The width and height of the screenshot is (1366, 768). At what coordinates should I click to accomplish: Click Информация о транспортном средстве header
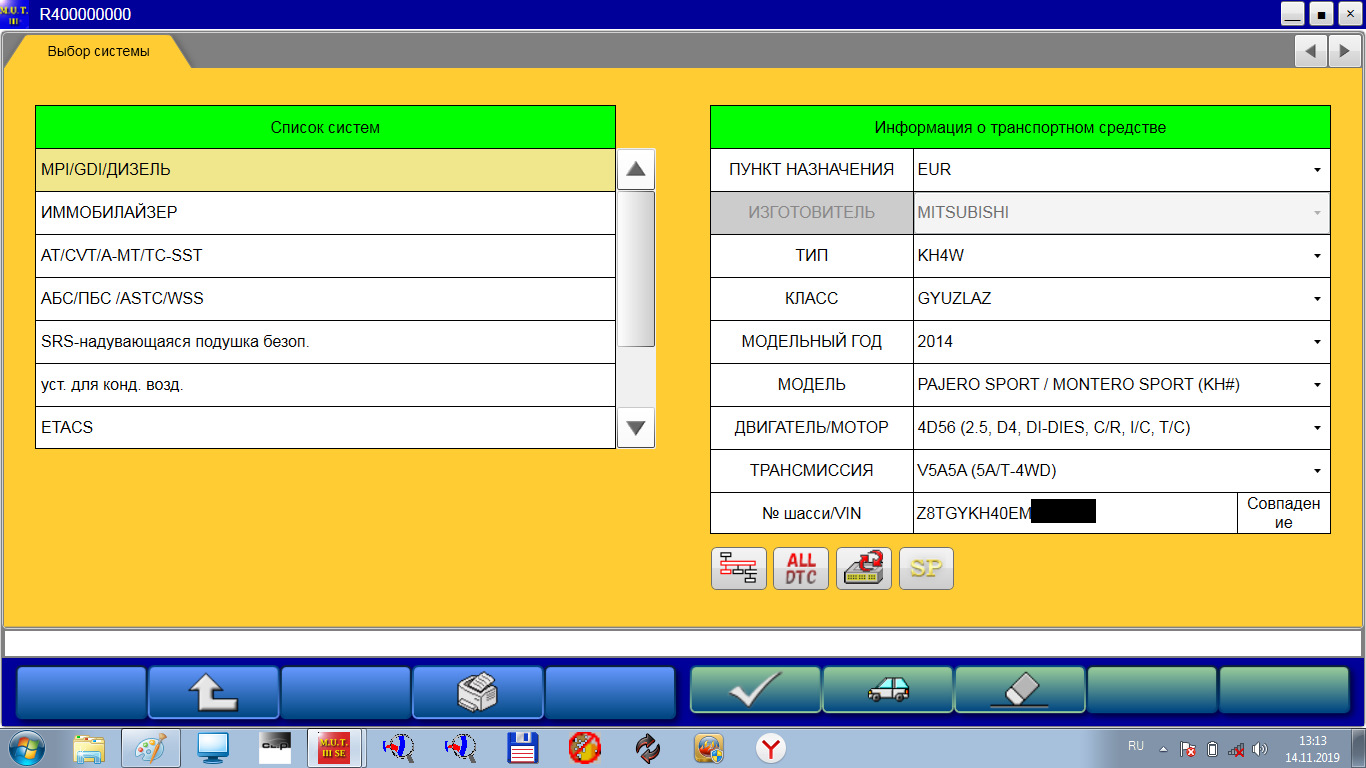pos(1020,127)
